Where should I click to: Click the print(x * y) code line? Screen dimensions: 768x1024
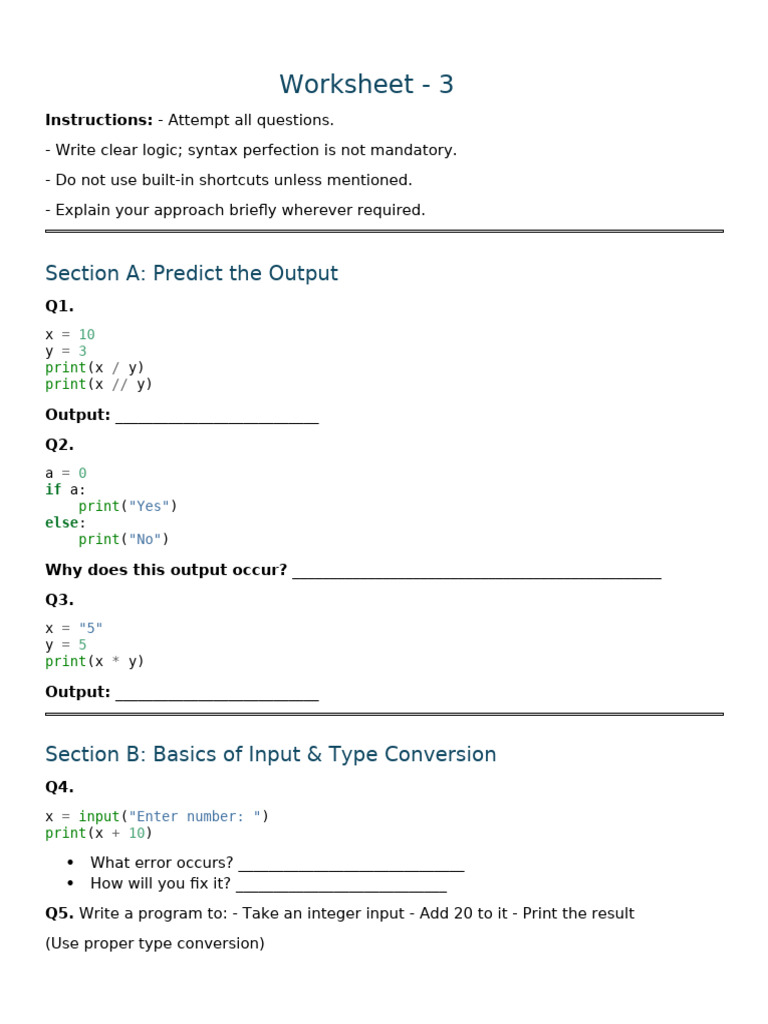coord(95,662)
